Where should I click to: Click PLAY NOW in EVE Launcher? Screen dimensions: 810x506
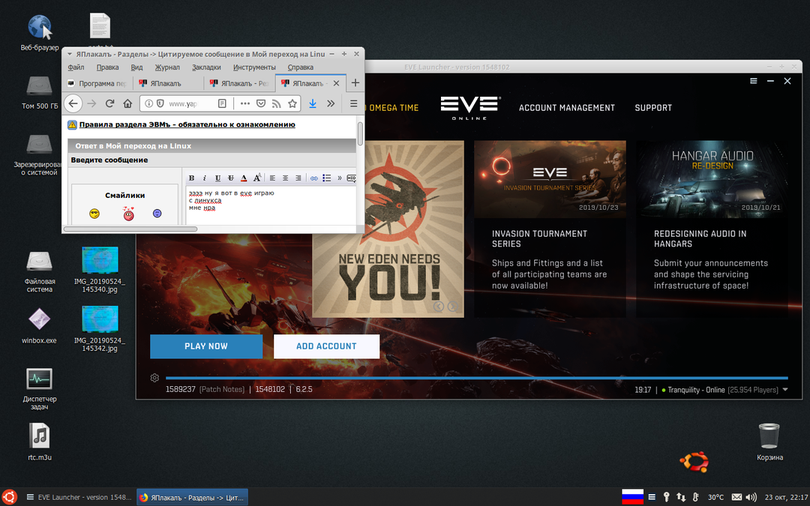(206, 346)
